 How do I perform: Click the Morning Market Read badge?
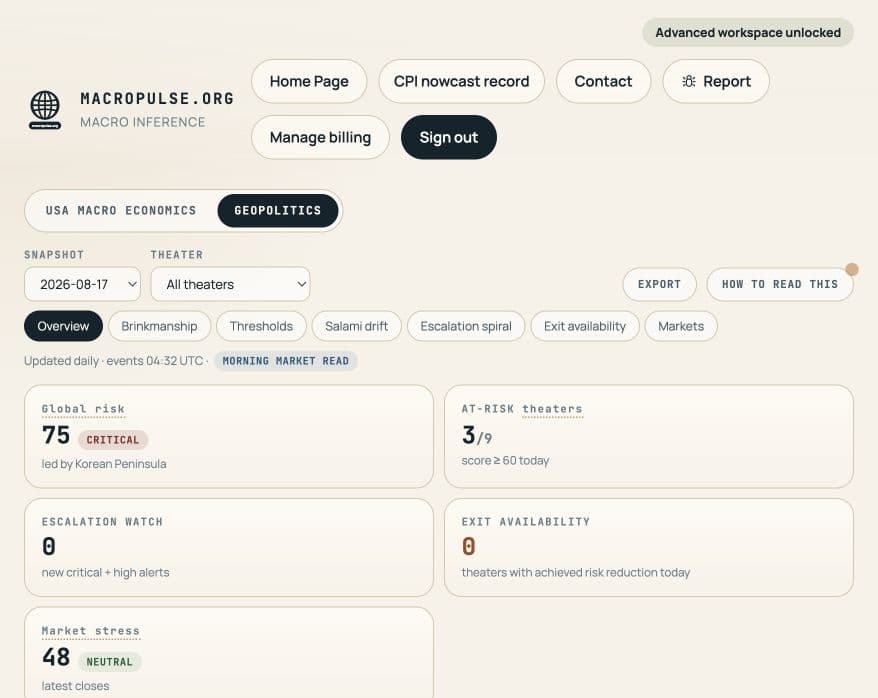coord(286,361)
